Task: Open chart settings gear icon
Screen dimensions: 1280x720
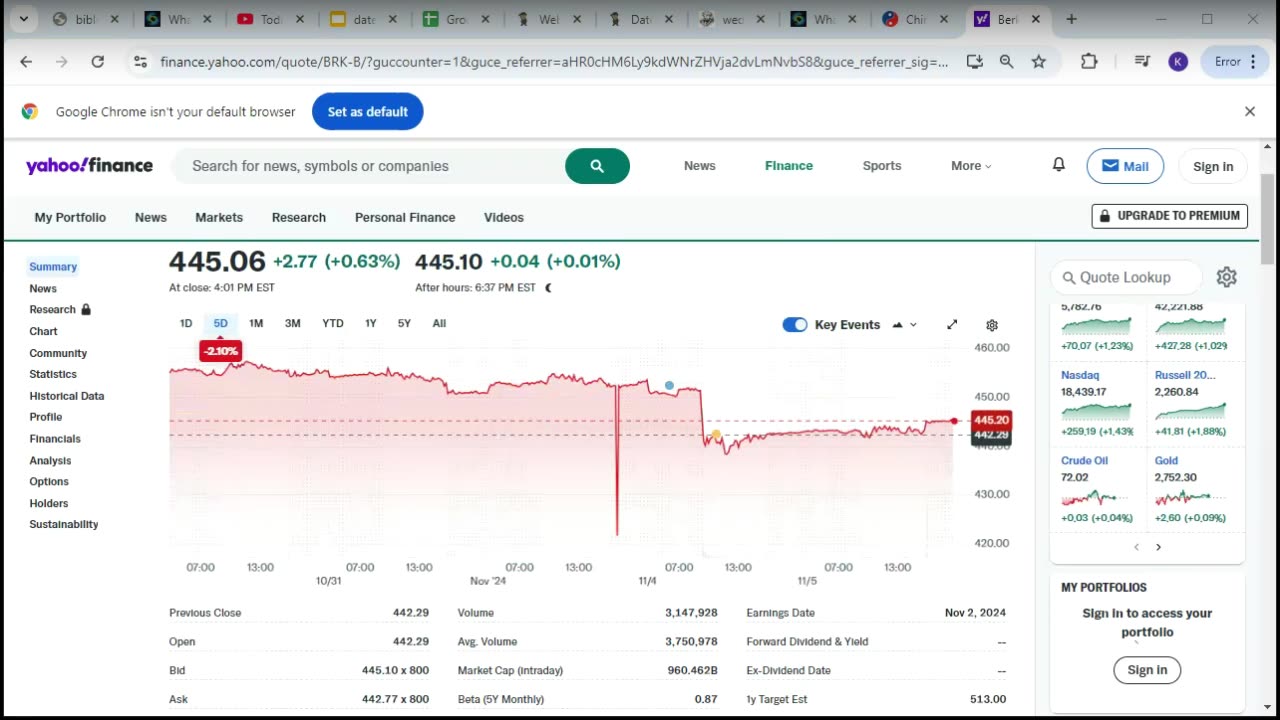Action: coord(992,325)
